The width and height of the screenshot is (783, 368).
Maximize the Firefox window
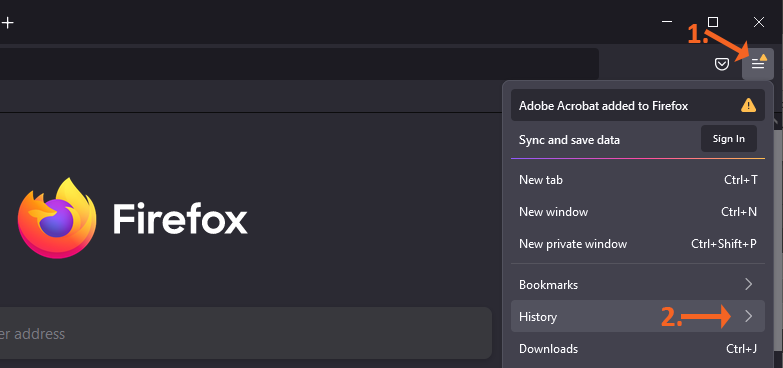713,22
